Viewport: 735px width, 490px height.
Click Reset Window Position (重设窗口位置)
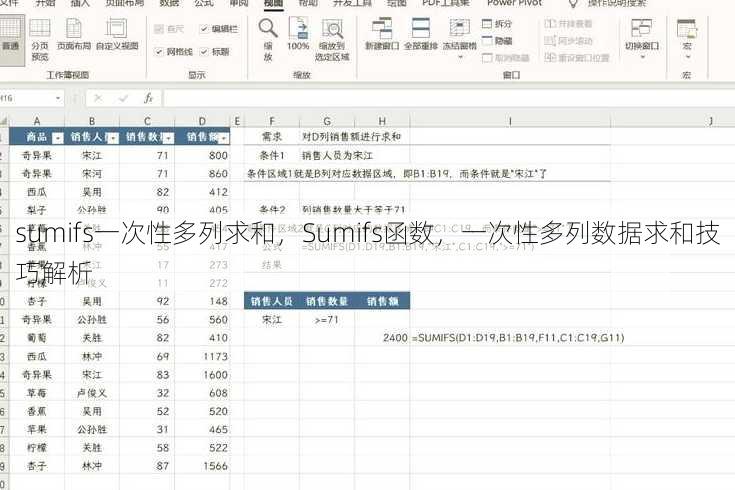click(x=577, y=58)
